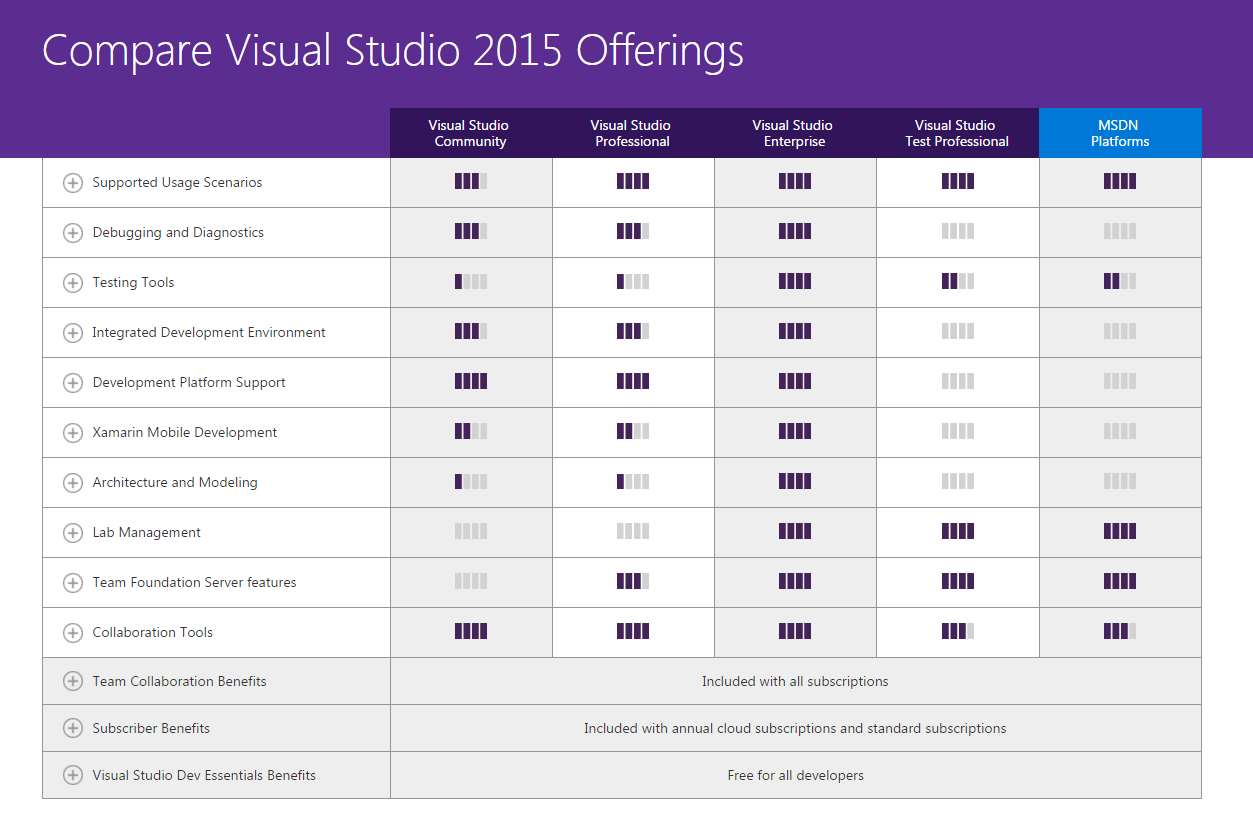The height and width of the screenshot is (817, 1253).
Task: Expand the Testing Tools row
Action: (x=73, y=283)
